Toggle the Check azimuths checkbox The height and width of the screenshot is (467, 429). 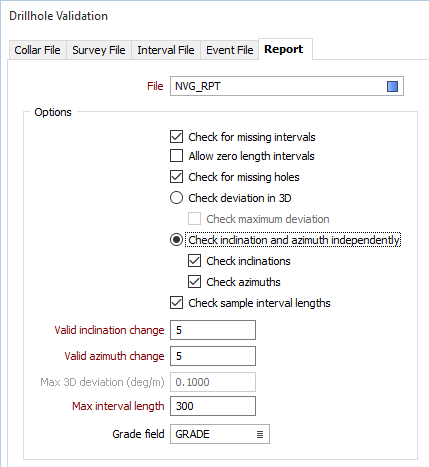[x=194, y=282]
